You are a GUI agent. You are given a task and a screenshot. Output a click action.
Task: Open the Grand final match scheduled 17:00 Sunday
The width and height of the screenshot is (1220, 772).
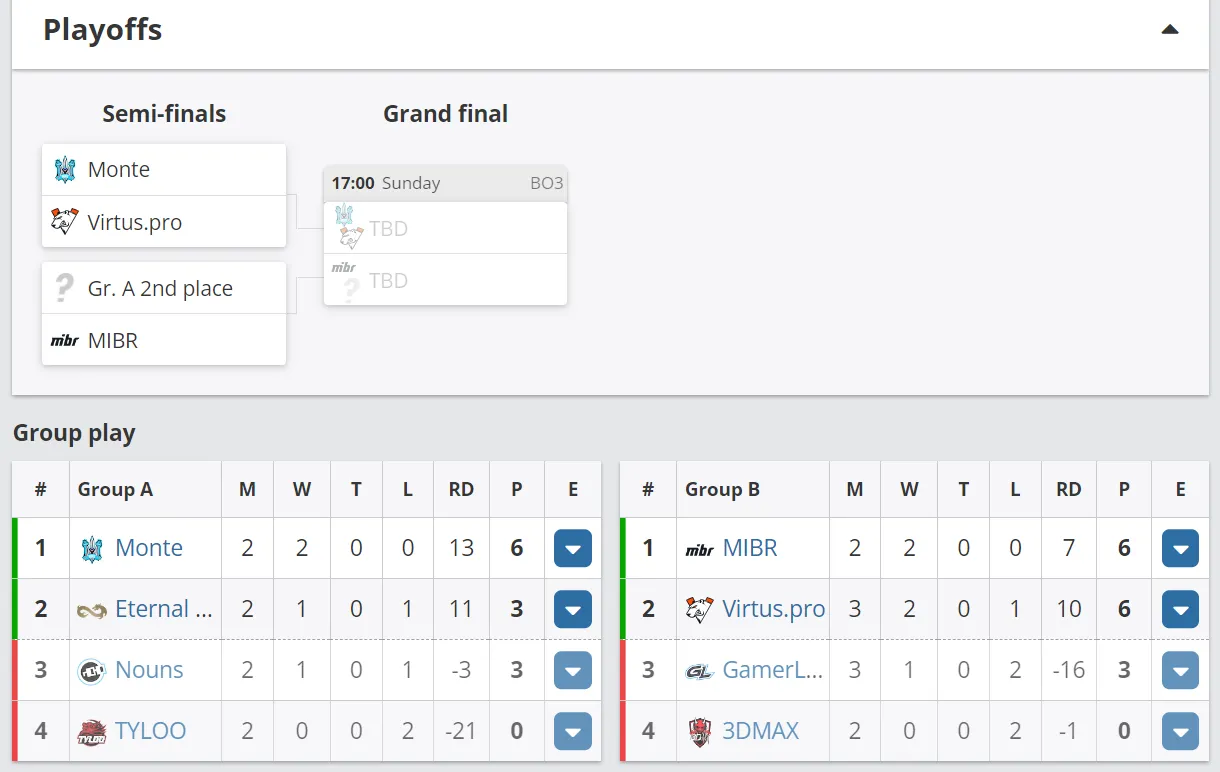445,236
